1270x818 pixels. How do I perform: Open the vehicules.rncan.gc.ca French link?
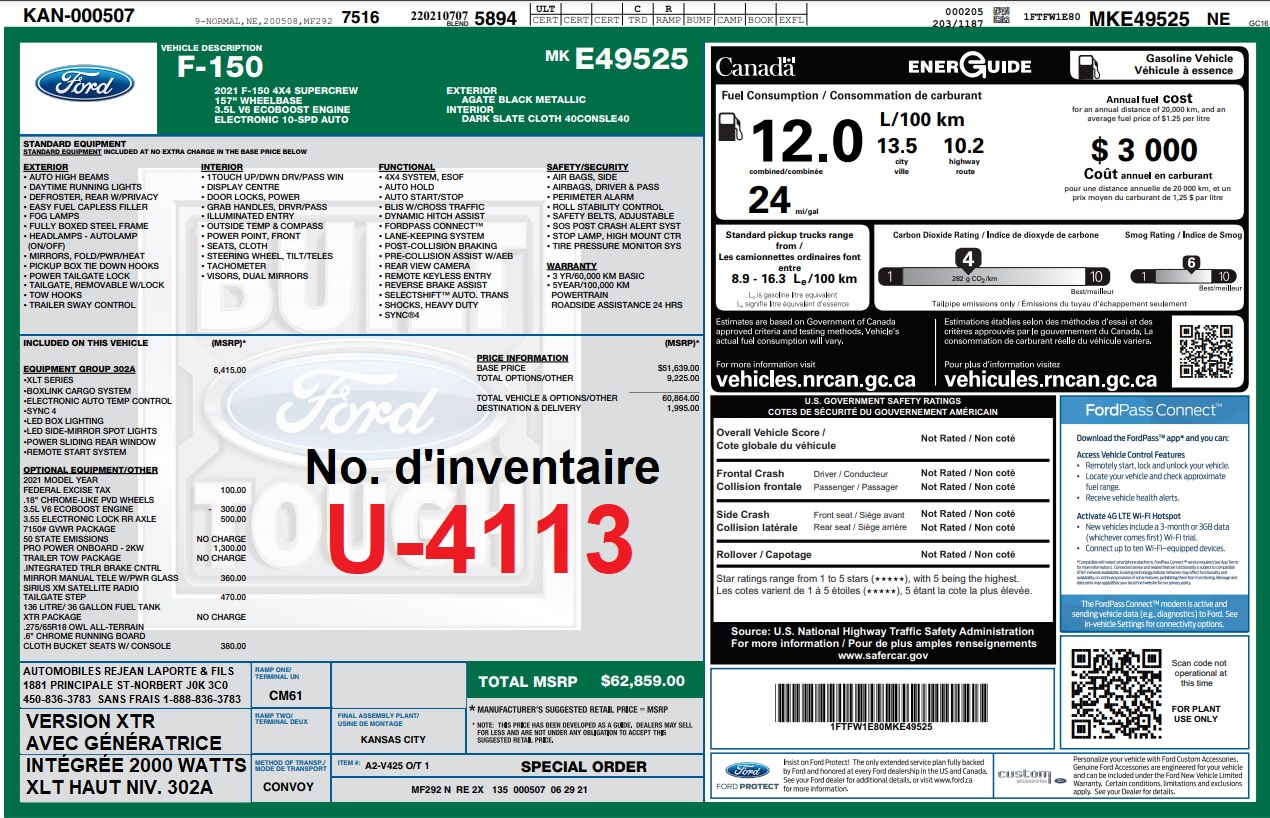(1050, 380)
